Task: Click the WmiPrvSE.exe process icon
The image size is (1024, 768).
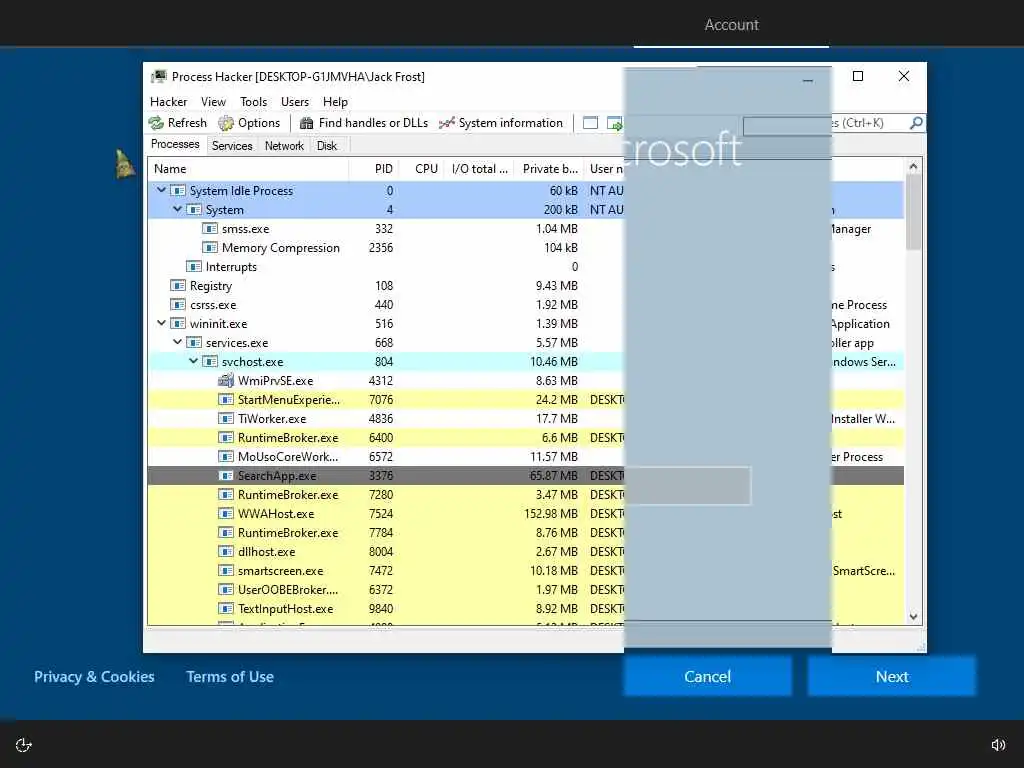Action: [x=226, y=380]
